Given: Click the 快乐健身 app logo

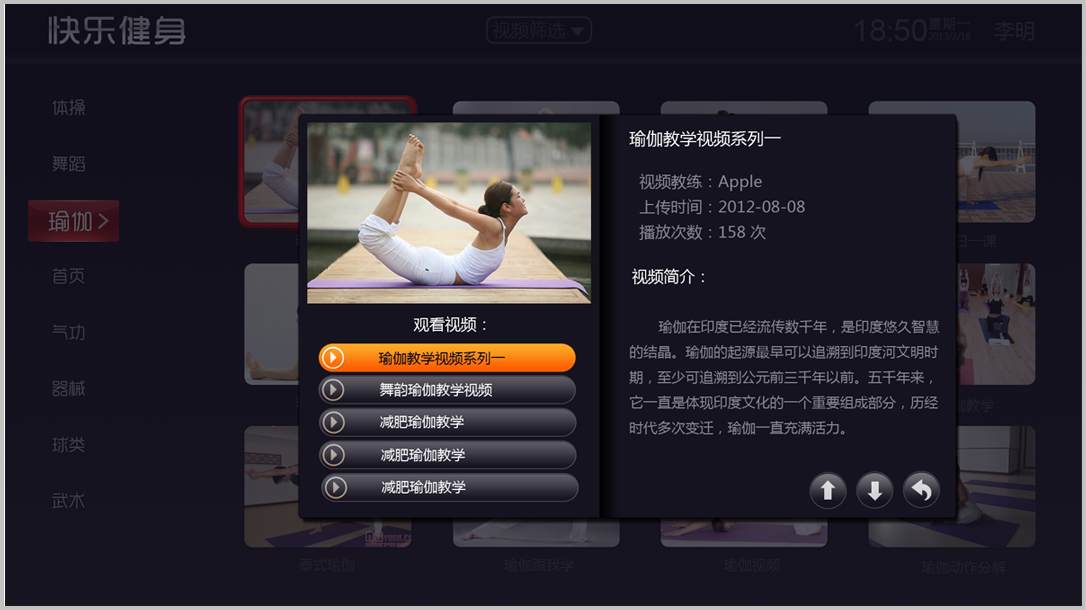Looking at the screenshot, I should tap(117, 31).
